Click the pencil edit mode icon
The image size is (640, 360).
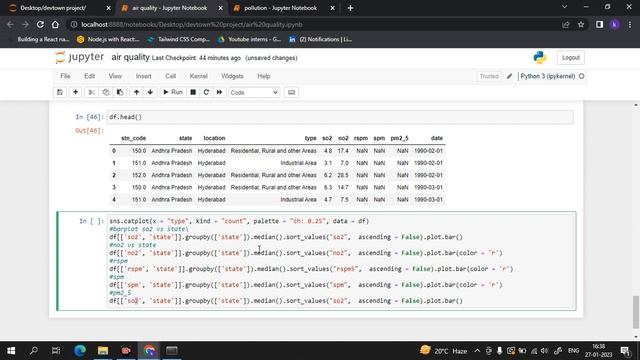pos(509,76)
